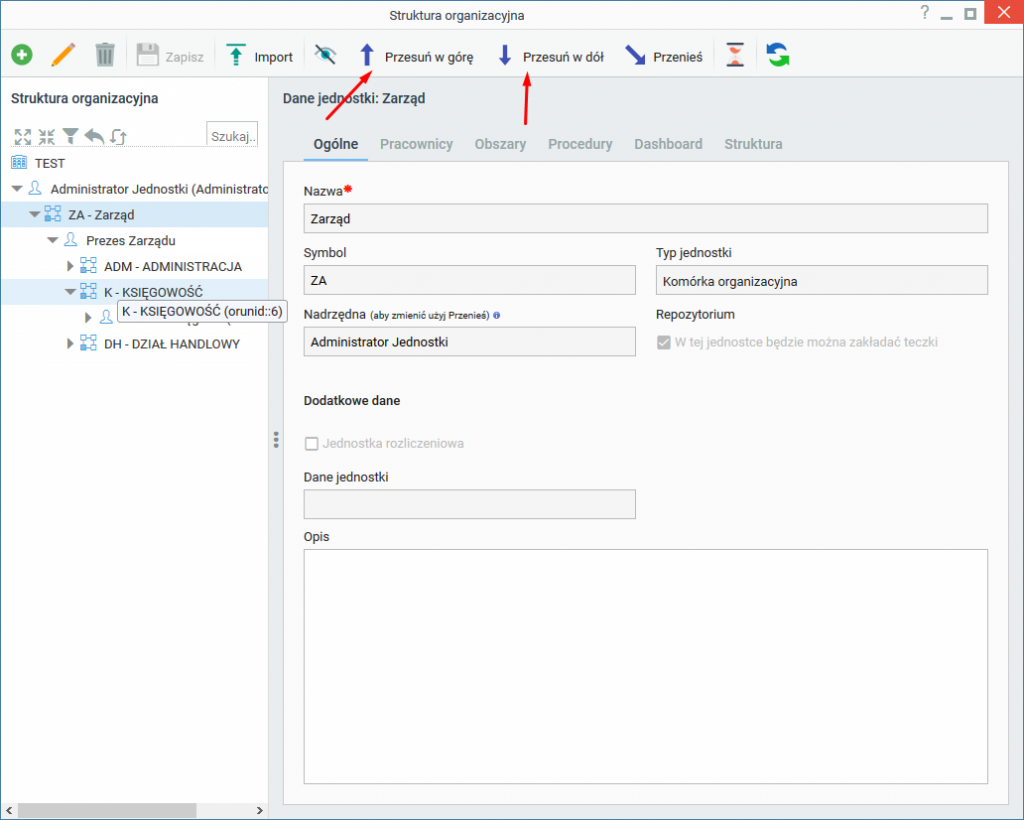
Task: Click the Opis text area
Action: (645, 667)
